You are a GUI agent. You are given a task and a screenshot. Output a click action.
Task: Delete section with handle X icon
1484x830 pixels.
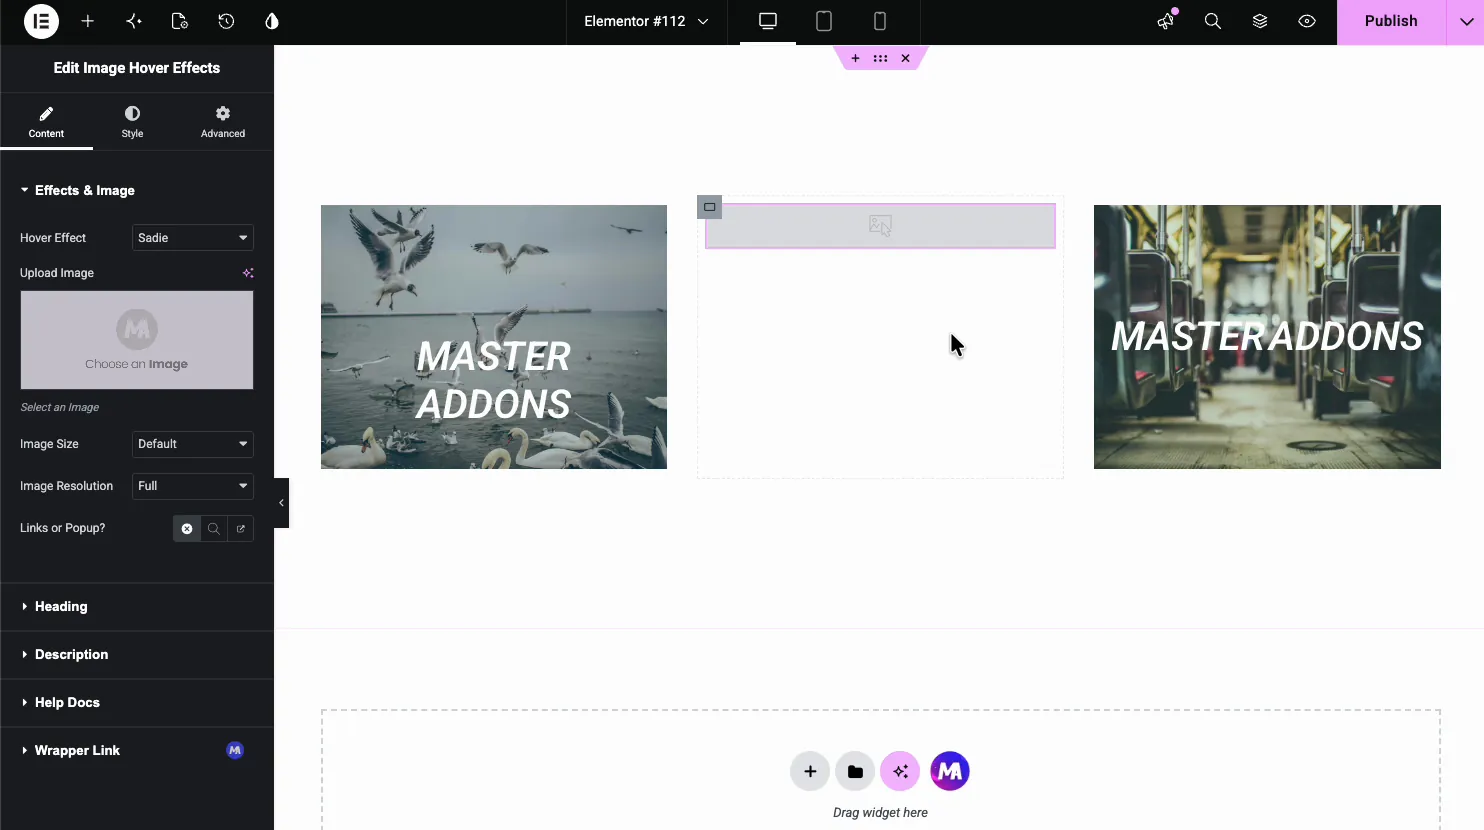[x=905, y=58]
